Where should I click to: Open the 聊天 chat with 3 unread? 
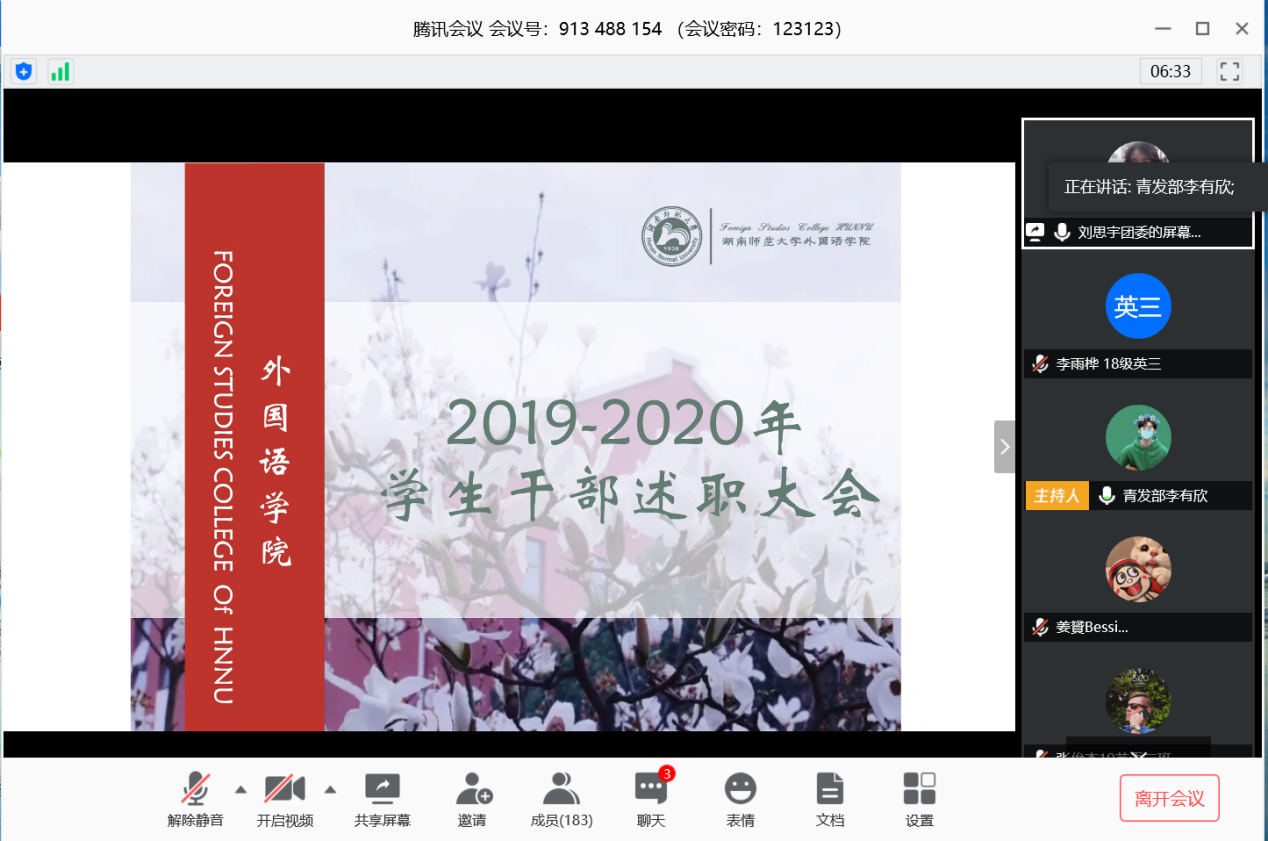coord(651,800)
